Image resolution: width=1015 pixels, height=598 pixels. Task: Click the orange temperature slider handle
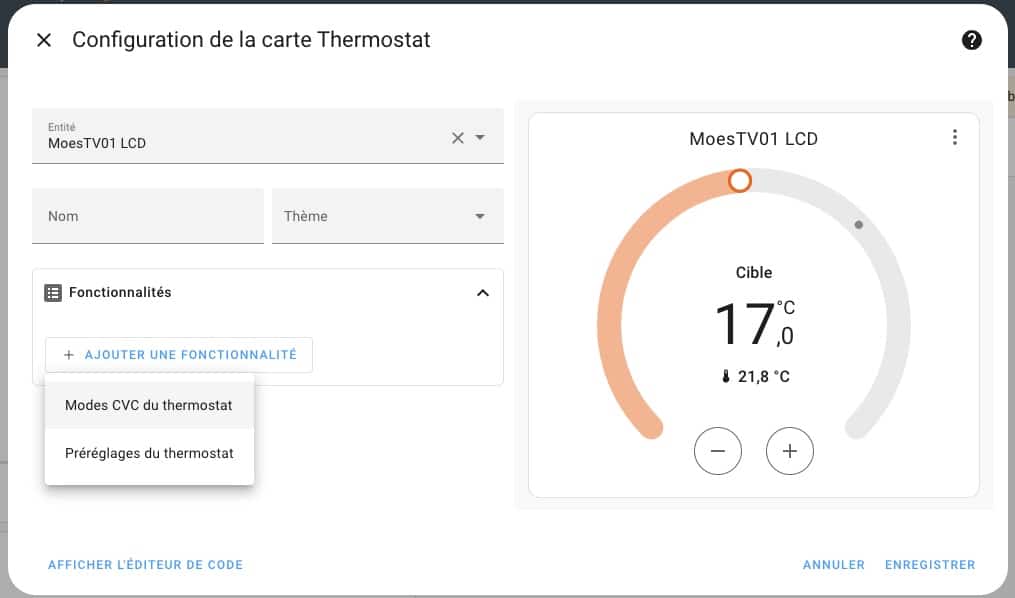pos(739,180)
